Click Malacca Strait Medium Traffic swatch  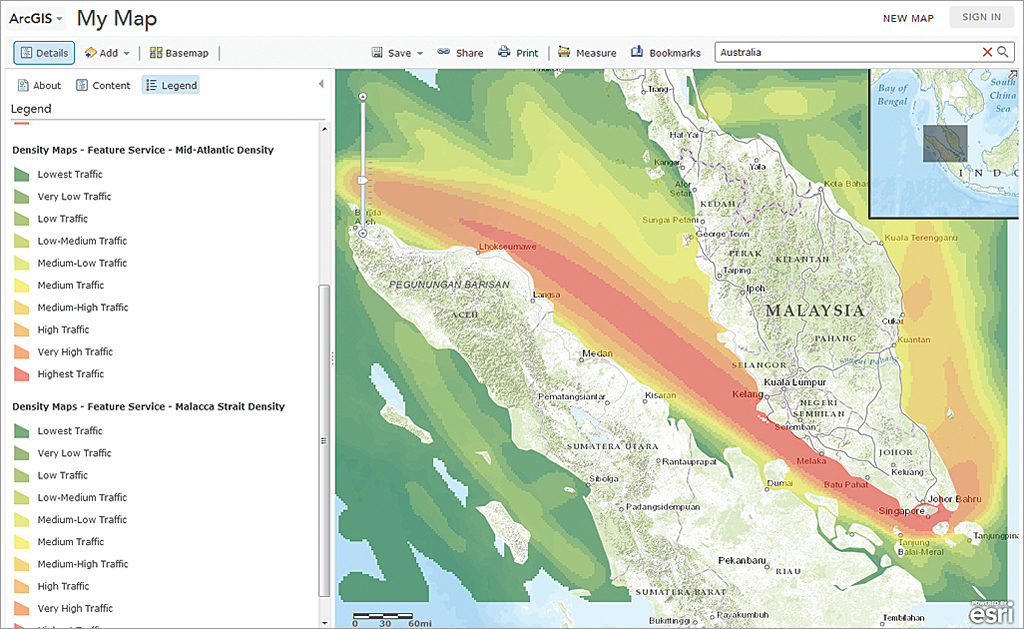[x=22, y=542]
